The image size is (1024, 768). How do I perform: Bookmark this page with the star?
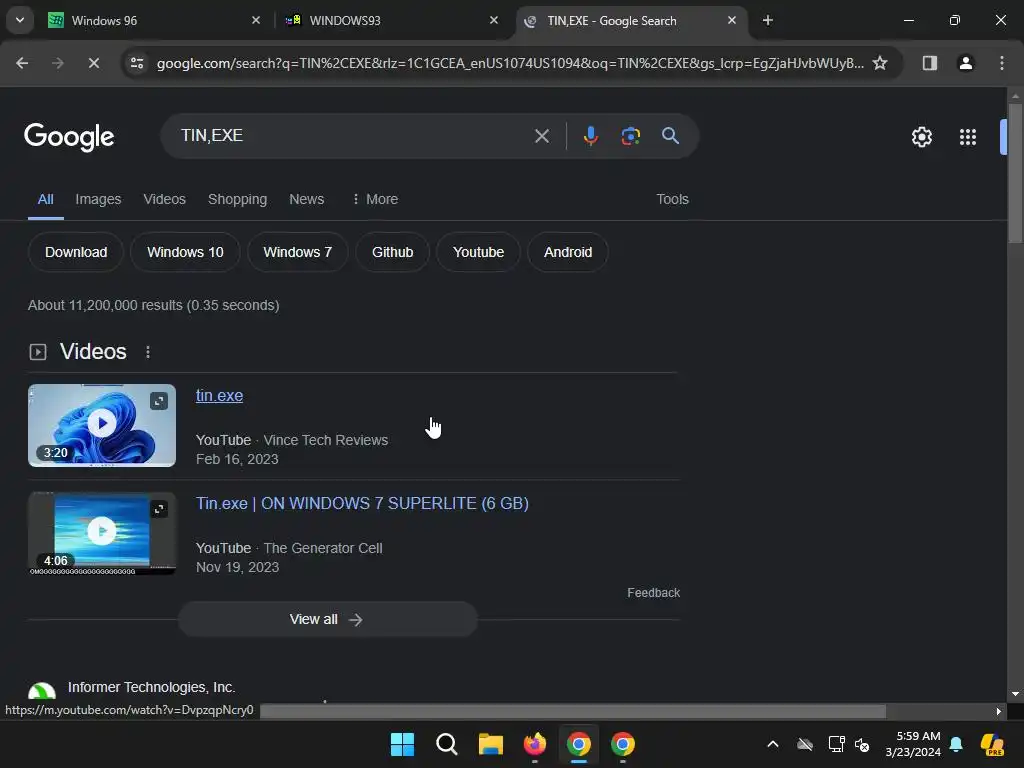coord(880,63)
